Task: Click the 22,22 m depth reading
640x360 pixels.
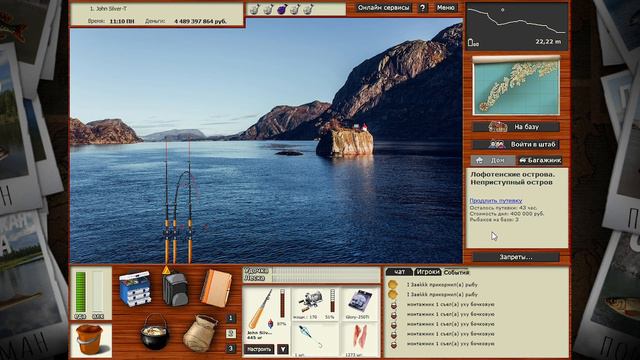Action: point(548,42)
